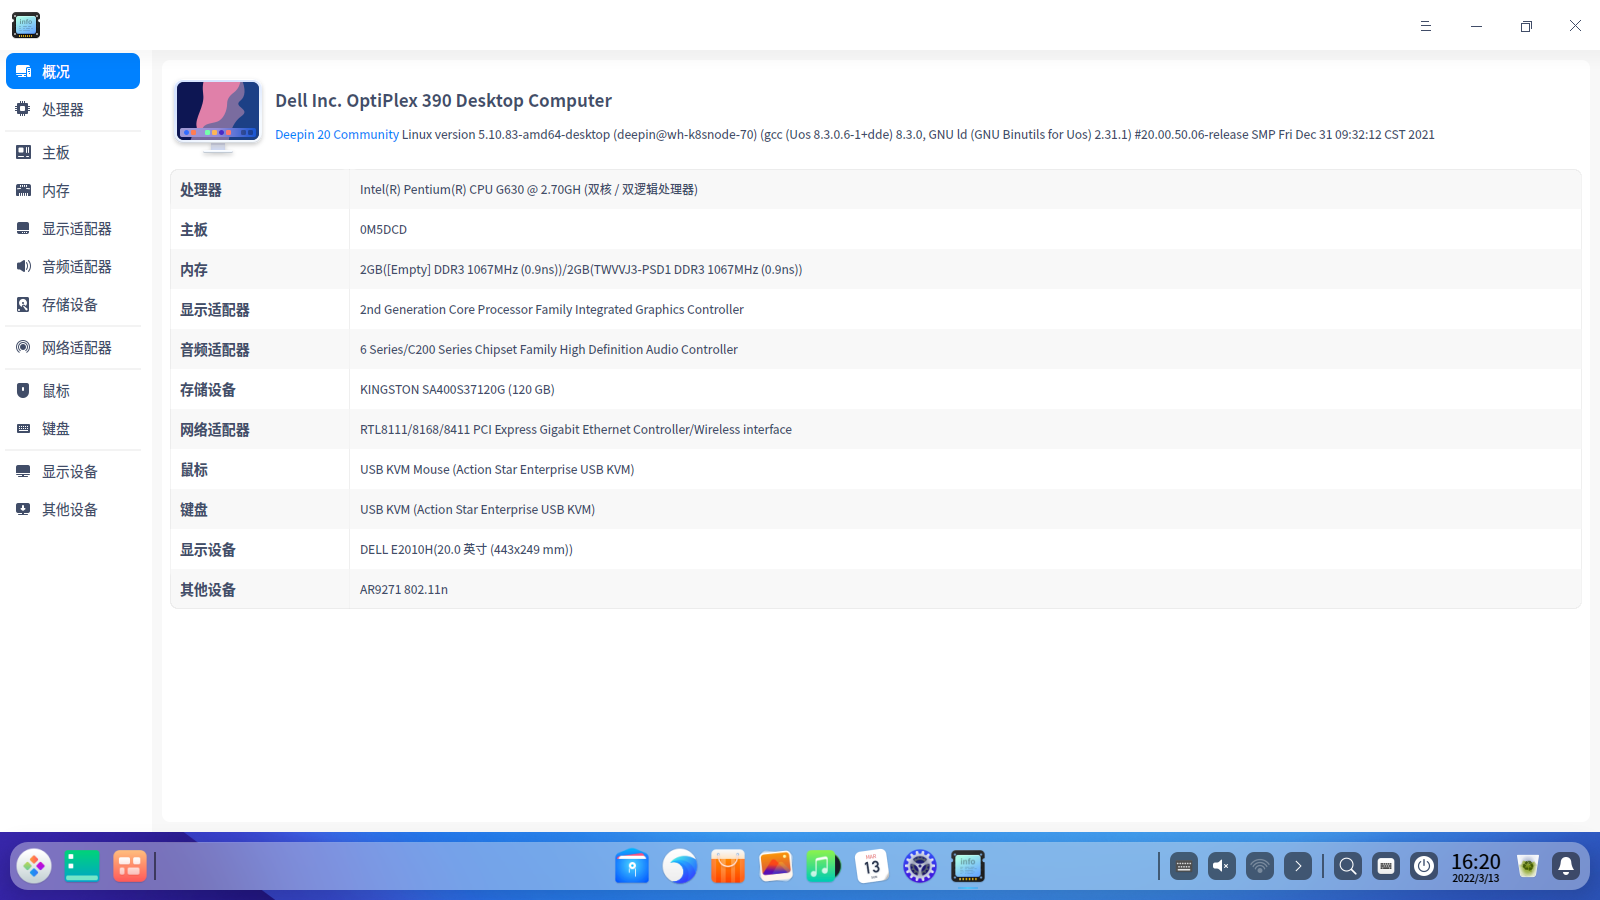Click the Dell Inc. OptiPlex 390 title
Screen dimensions: 1600x900
(x=443, y=100)
